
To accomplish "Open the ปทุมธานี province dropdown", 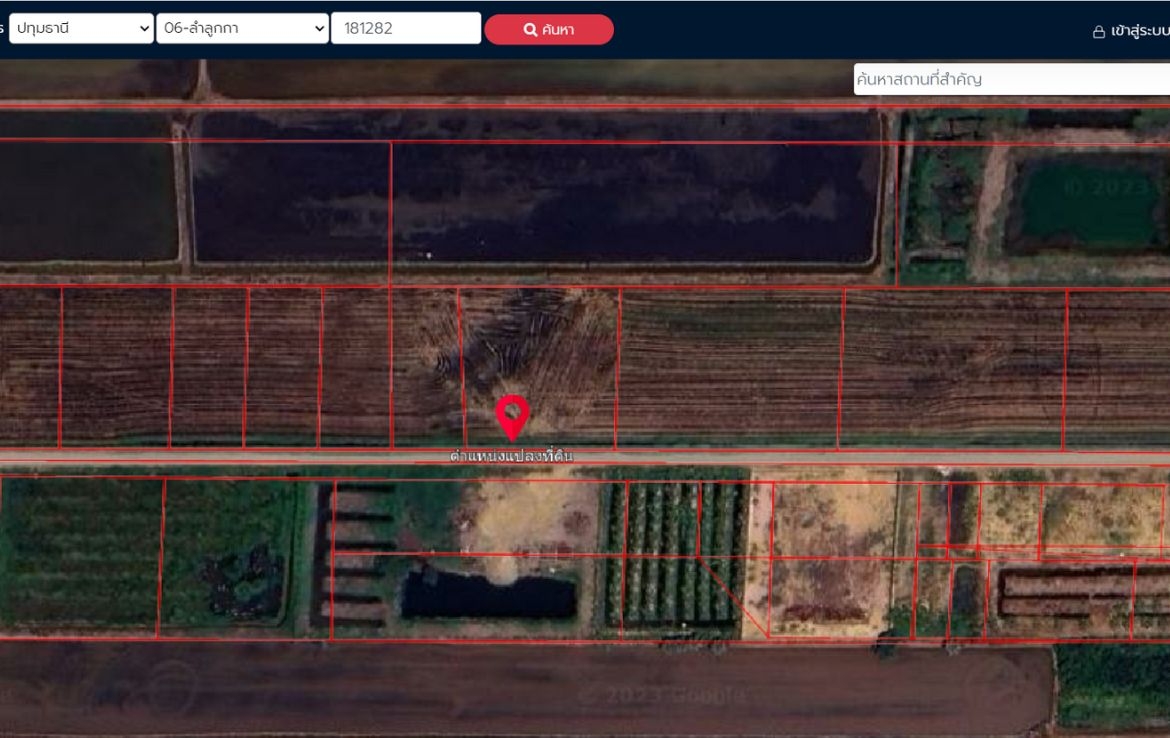I will click(80, 29).
